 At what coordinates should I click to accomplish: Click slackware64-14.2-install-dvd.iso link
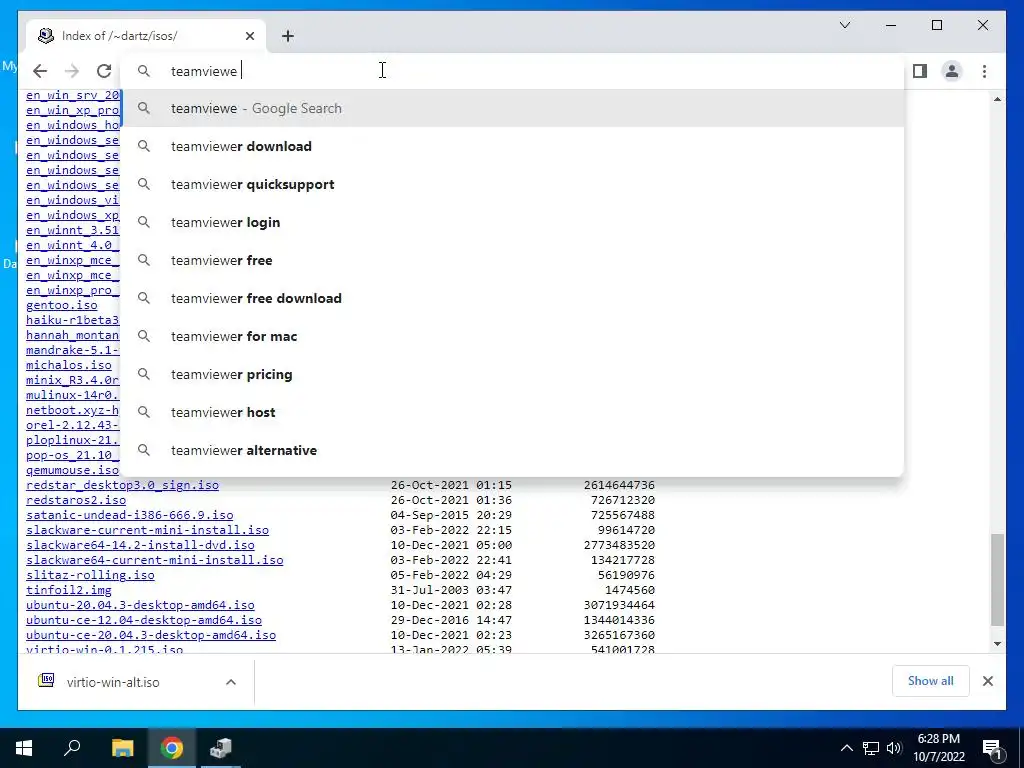(140, 545)
